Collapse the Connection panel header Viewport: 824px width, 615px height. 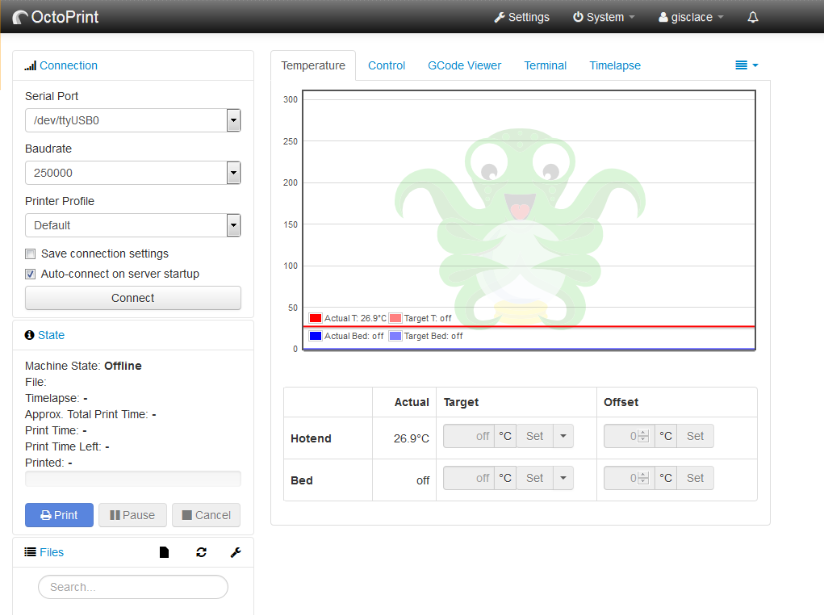(68, 65)
